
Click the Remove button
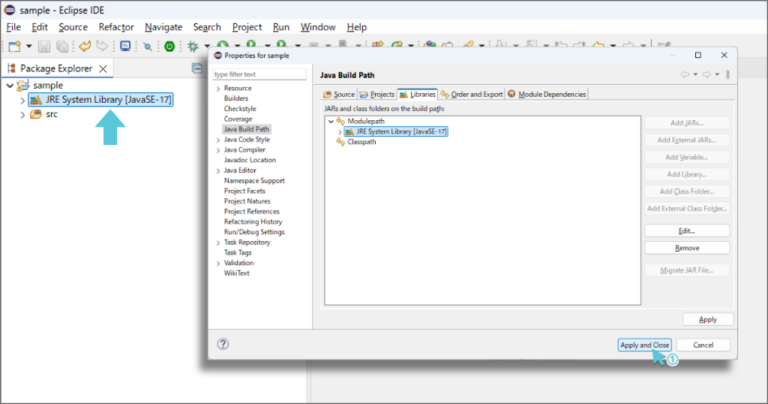coord(687,248)
